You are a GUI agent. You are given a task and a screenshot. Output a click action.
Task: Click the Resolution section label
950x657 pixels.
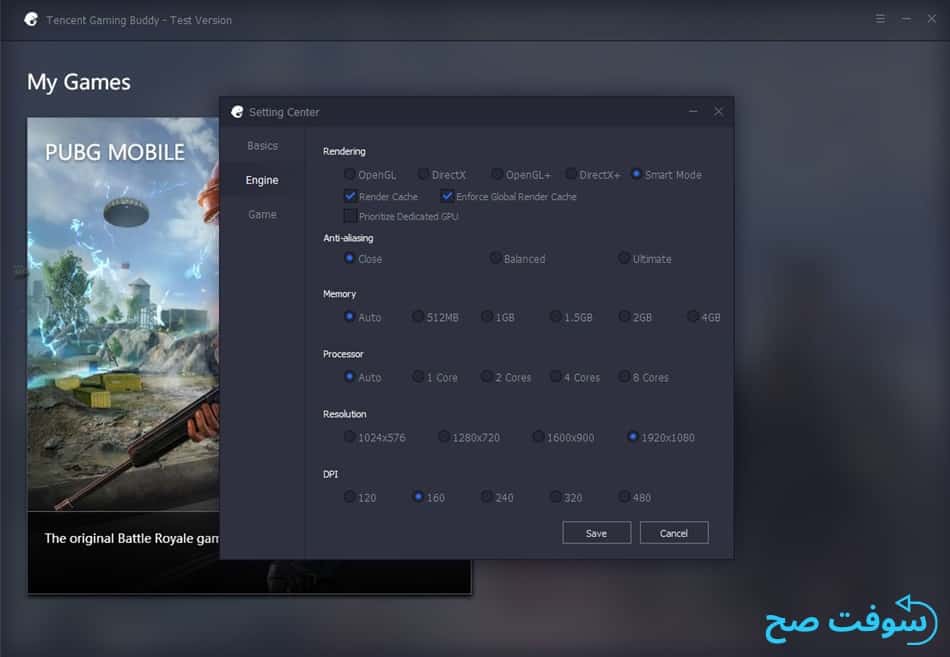tap(345, 414)
